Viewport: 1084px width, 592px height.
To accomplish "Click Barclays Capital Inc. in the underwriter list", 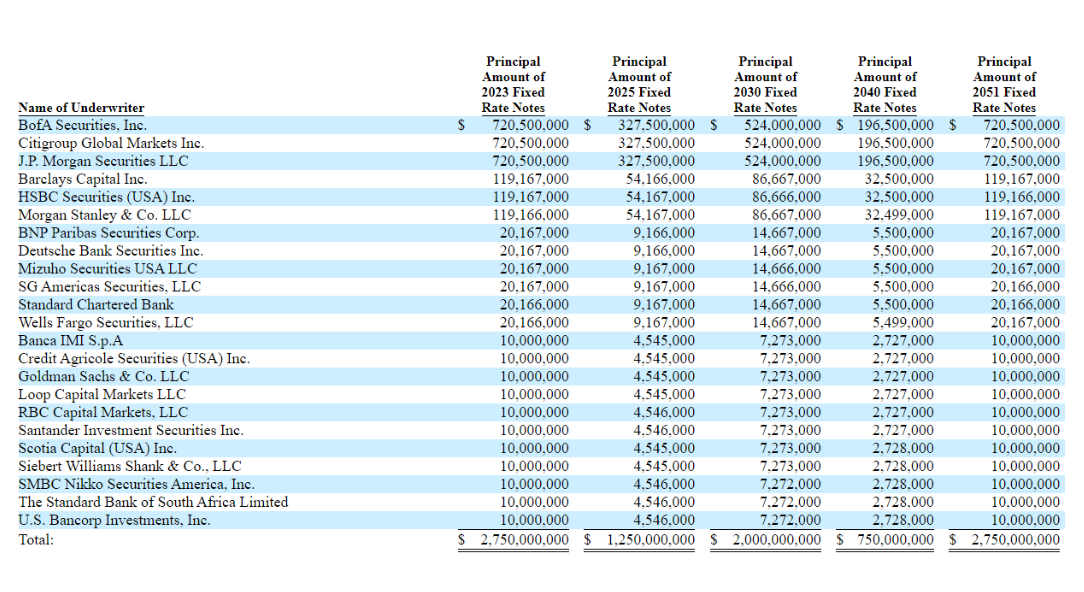I will (82, 180).
